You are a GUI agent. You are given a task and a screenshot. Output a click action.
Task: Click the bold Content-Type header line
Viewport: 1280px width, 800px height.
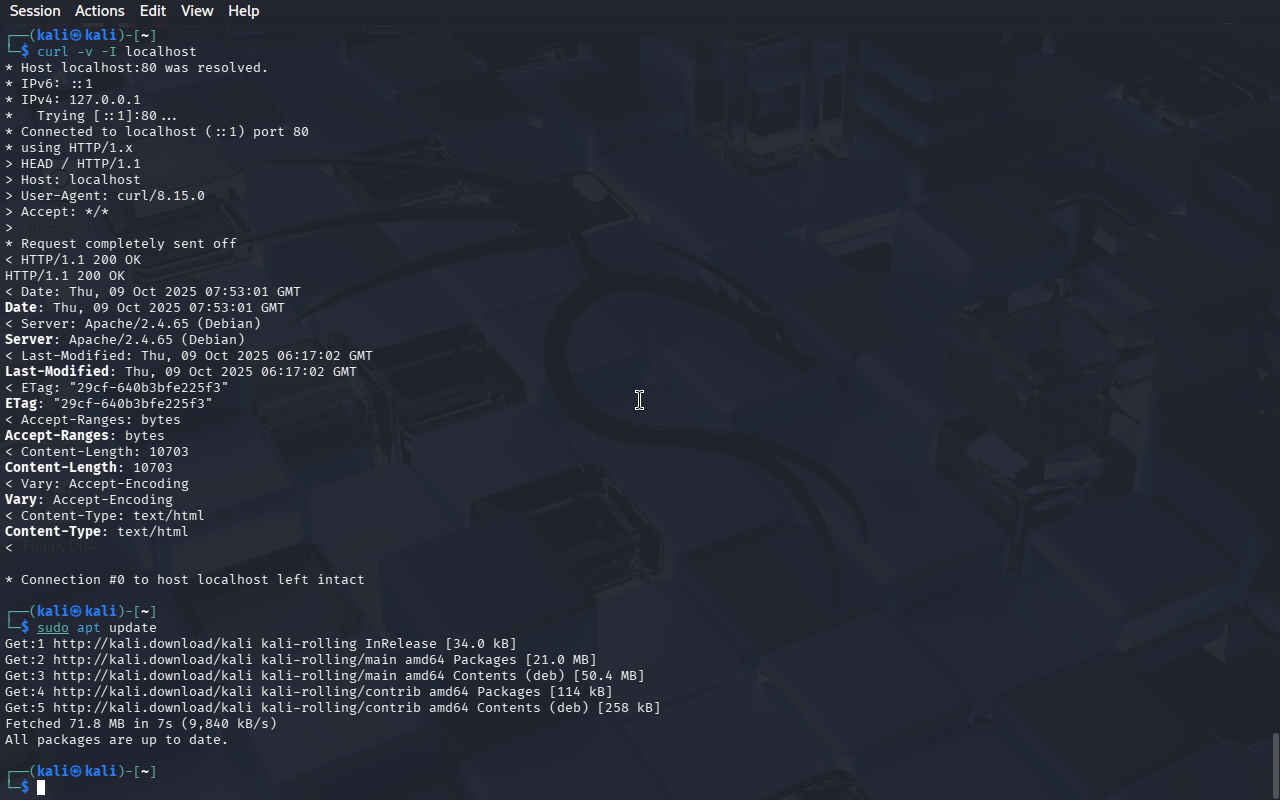[97, 532]
